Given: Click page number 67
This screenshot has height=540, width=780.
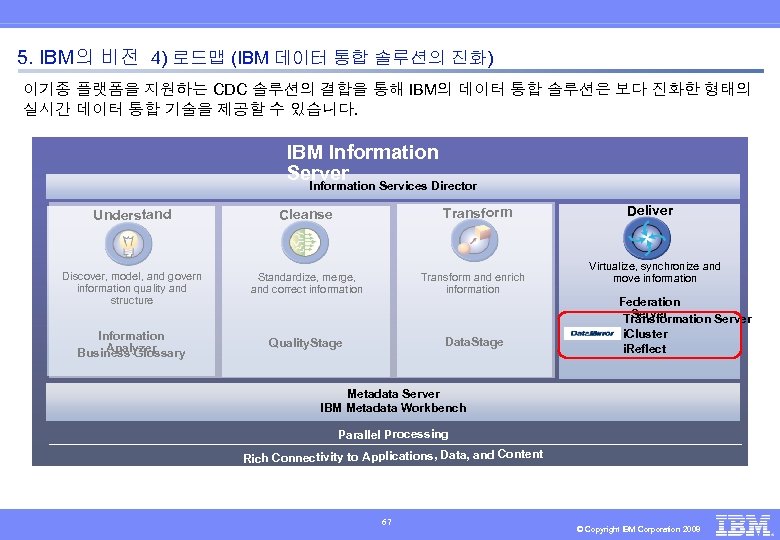Looking at the screenshot, I should point(387,522).
